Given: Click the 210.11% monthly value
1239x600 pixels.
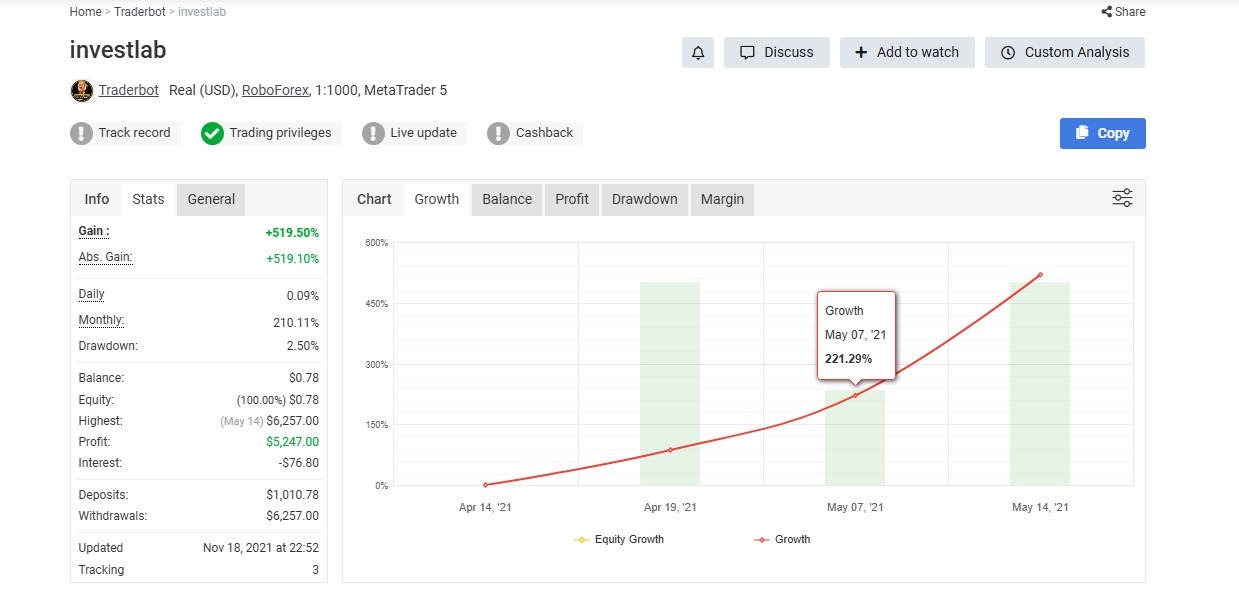Looking at the screenshot, I should 298,322.
